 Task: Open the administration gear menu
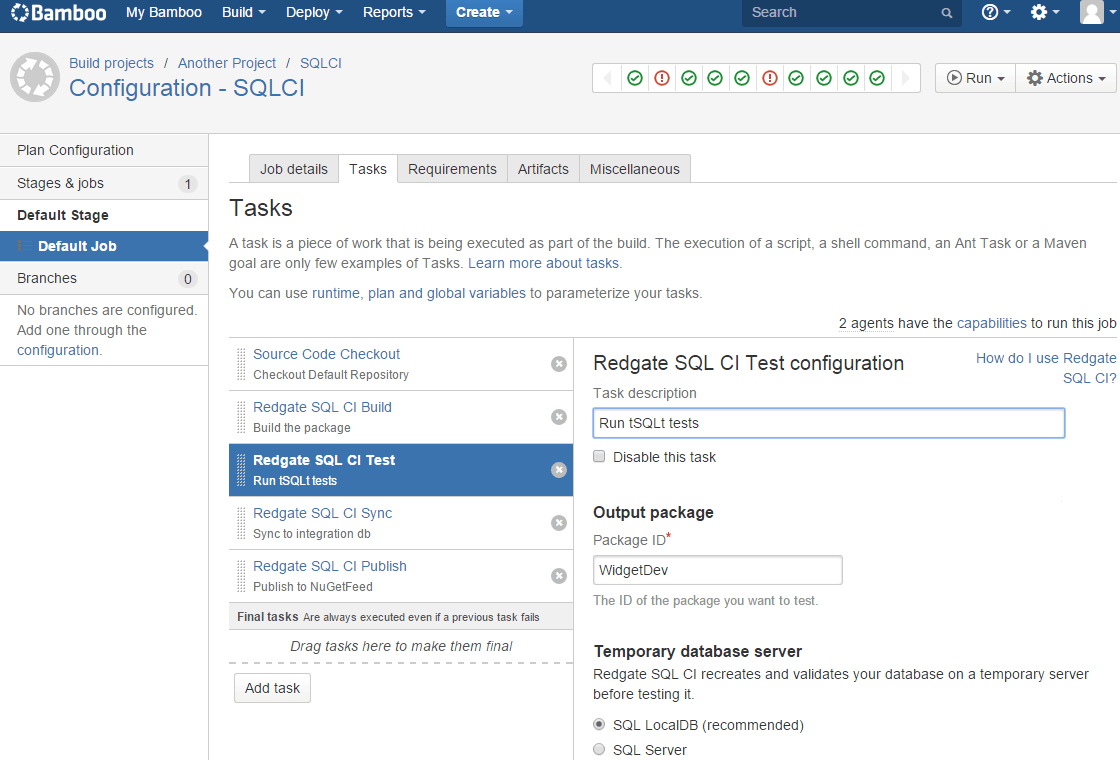tap(1045, 13)
